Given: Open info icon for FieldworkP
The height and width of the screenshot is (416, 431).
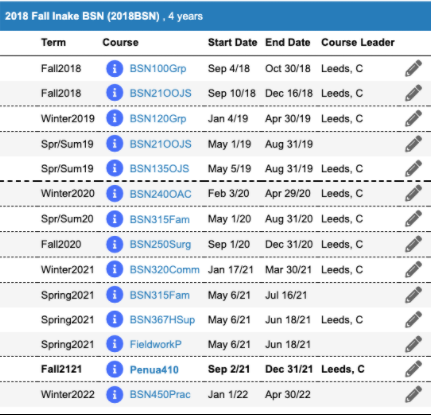Looking at the screenshot, I should coord(114,344).
